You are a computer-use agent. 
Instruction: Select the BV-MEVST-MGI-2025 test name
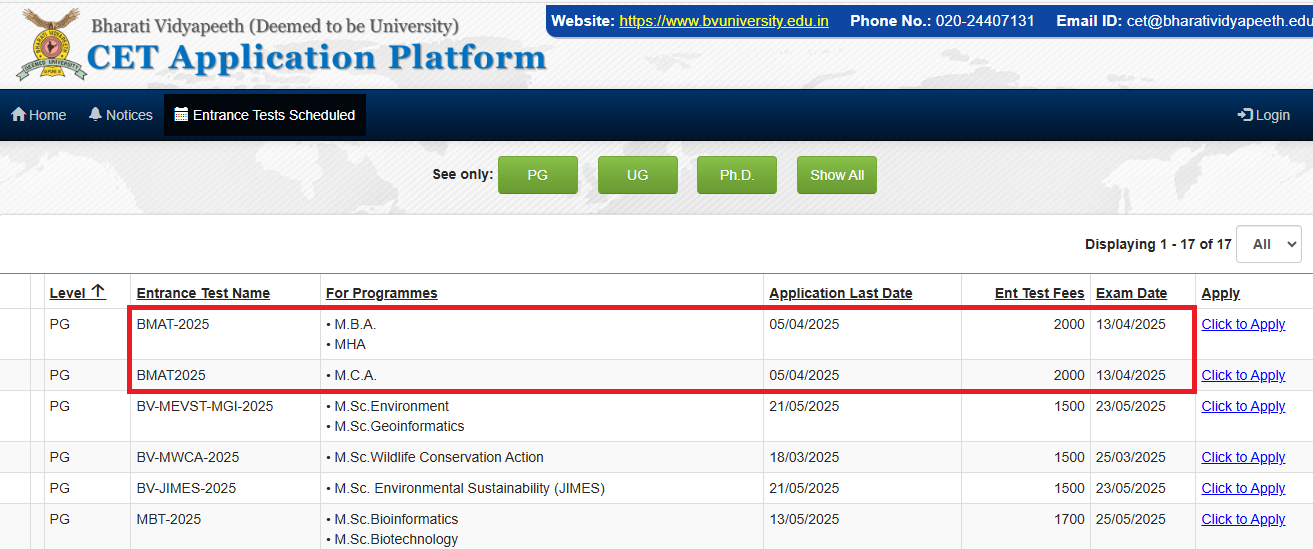(205, 406)
